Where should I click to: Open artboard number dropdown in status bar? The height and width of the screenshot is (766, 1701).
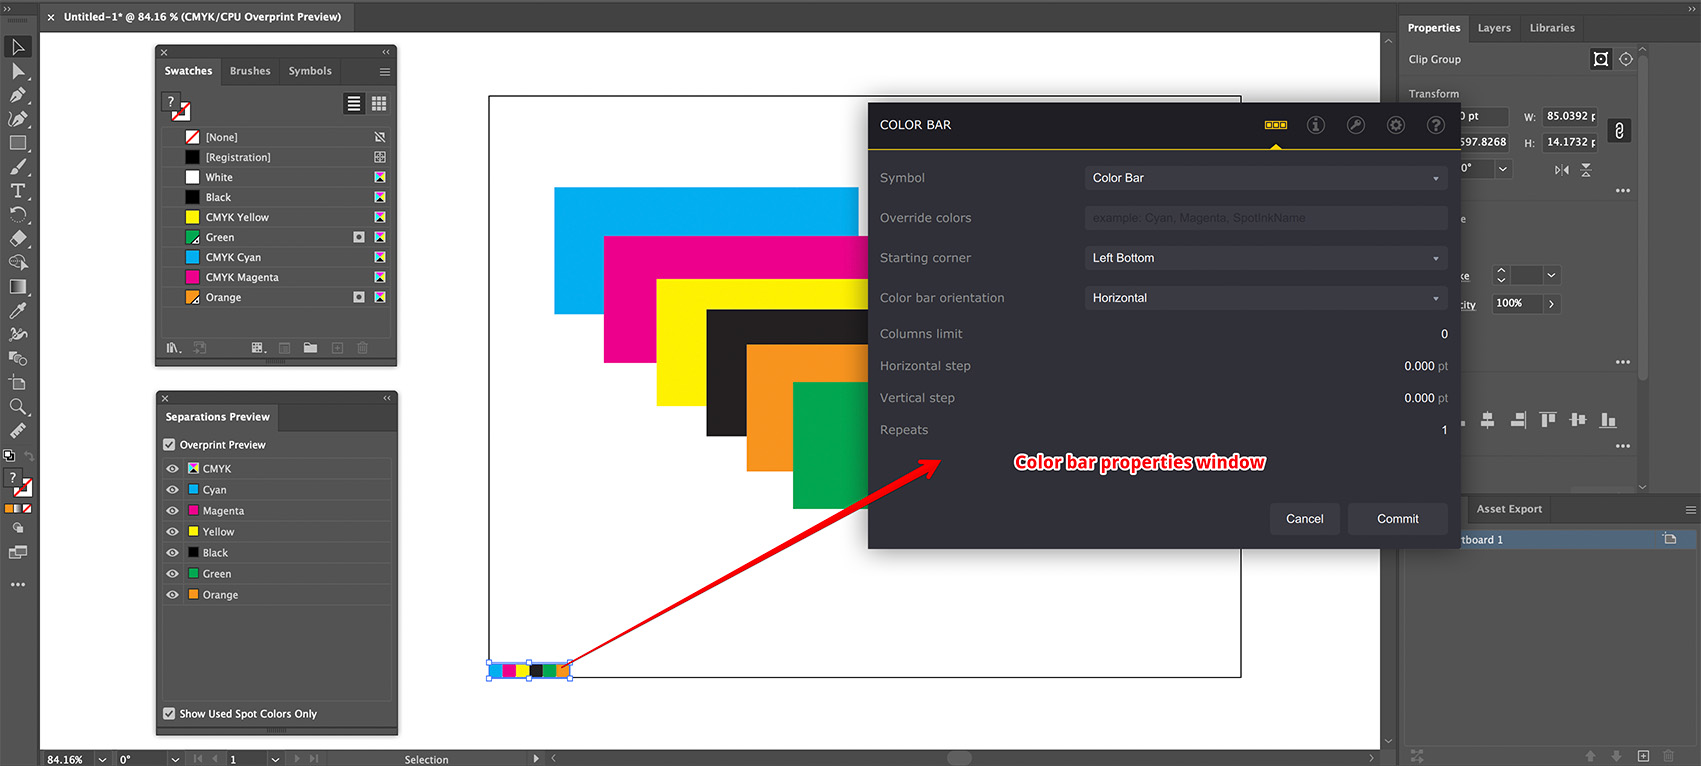(x=275, y=759)
